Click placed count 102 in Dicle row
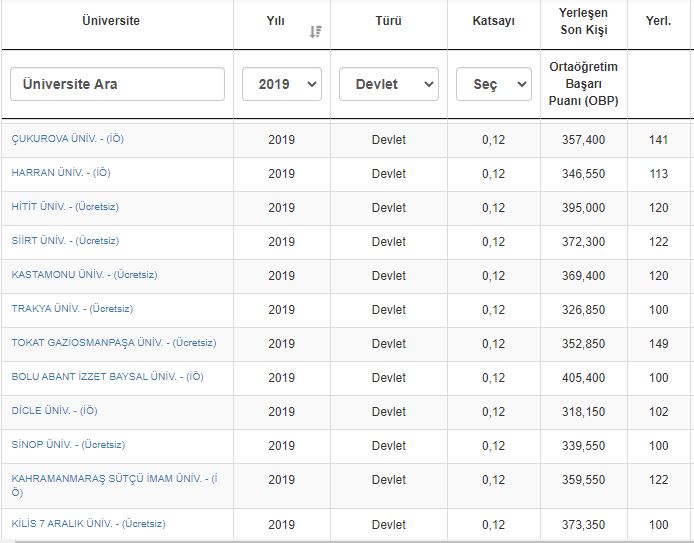This screenshot has width=694, height=543. tap(659, 412)
